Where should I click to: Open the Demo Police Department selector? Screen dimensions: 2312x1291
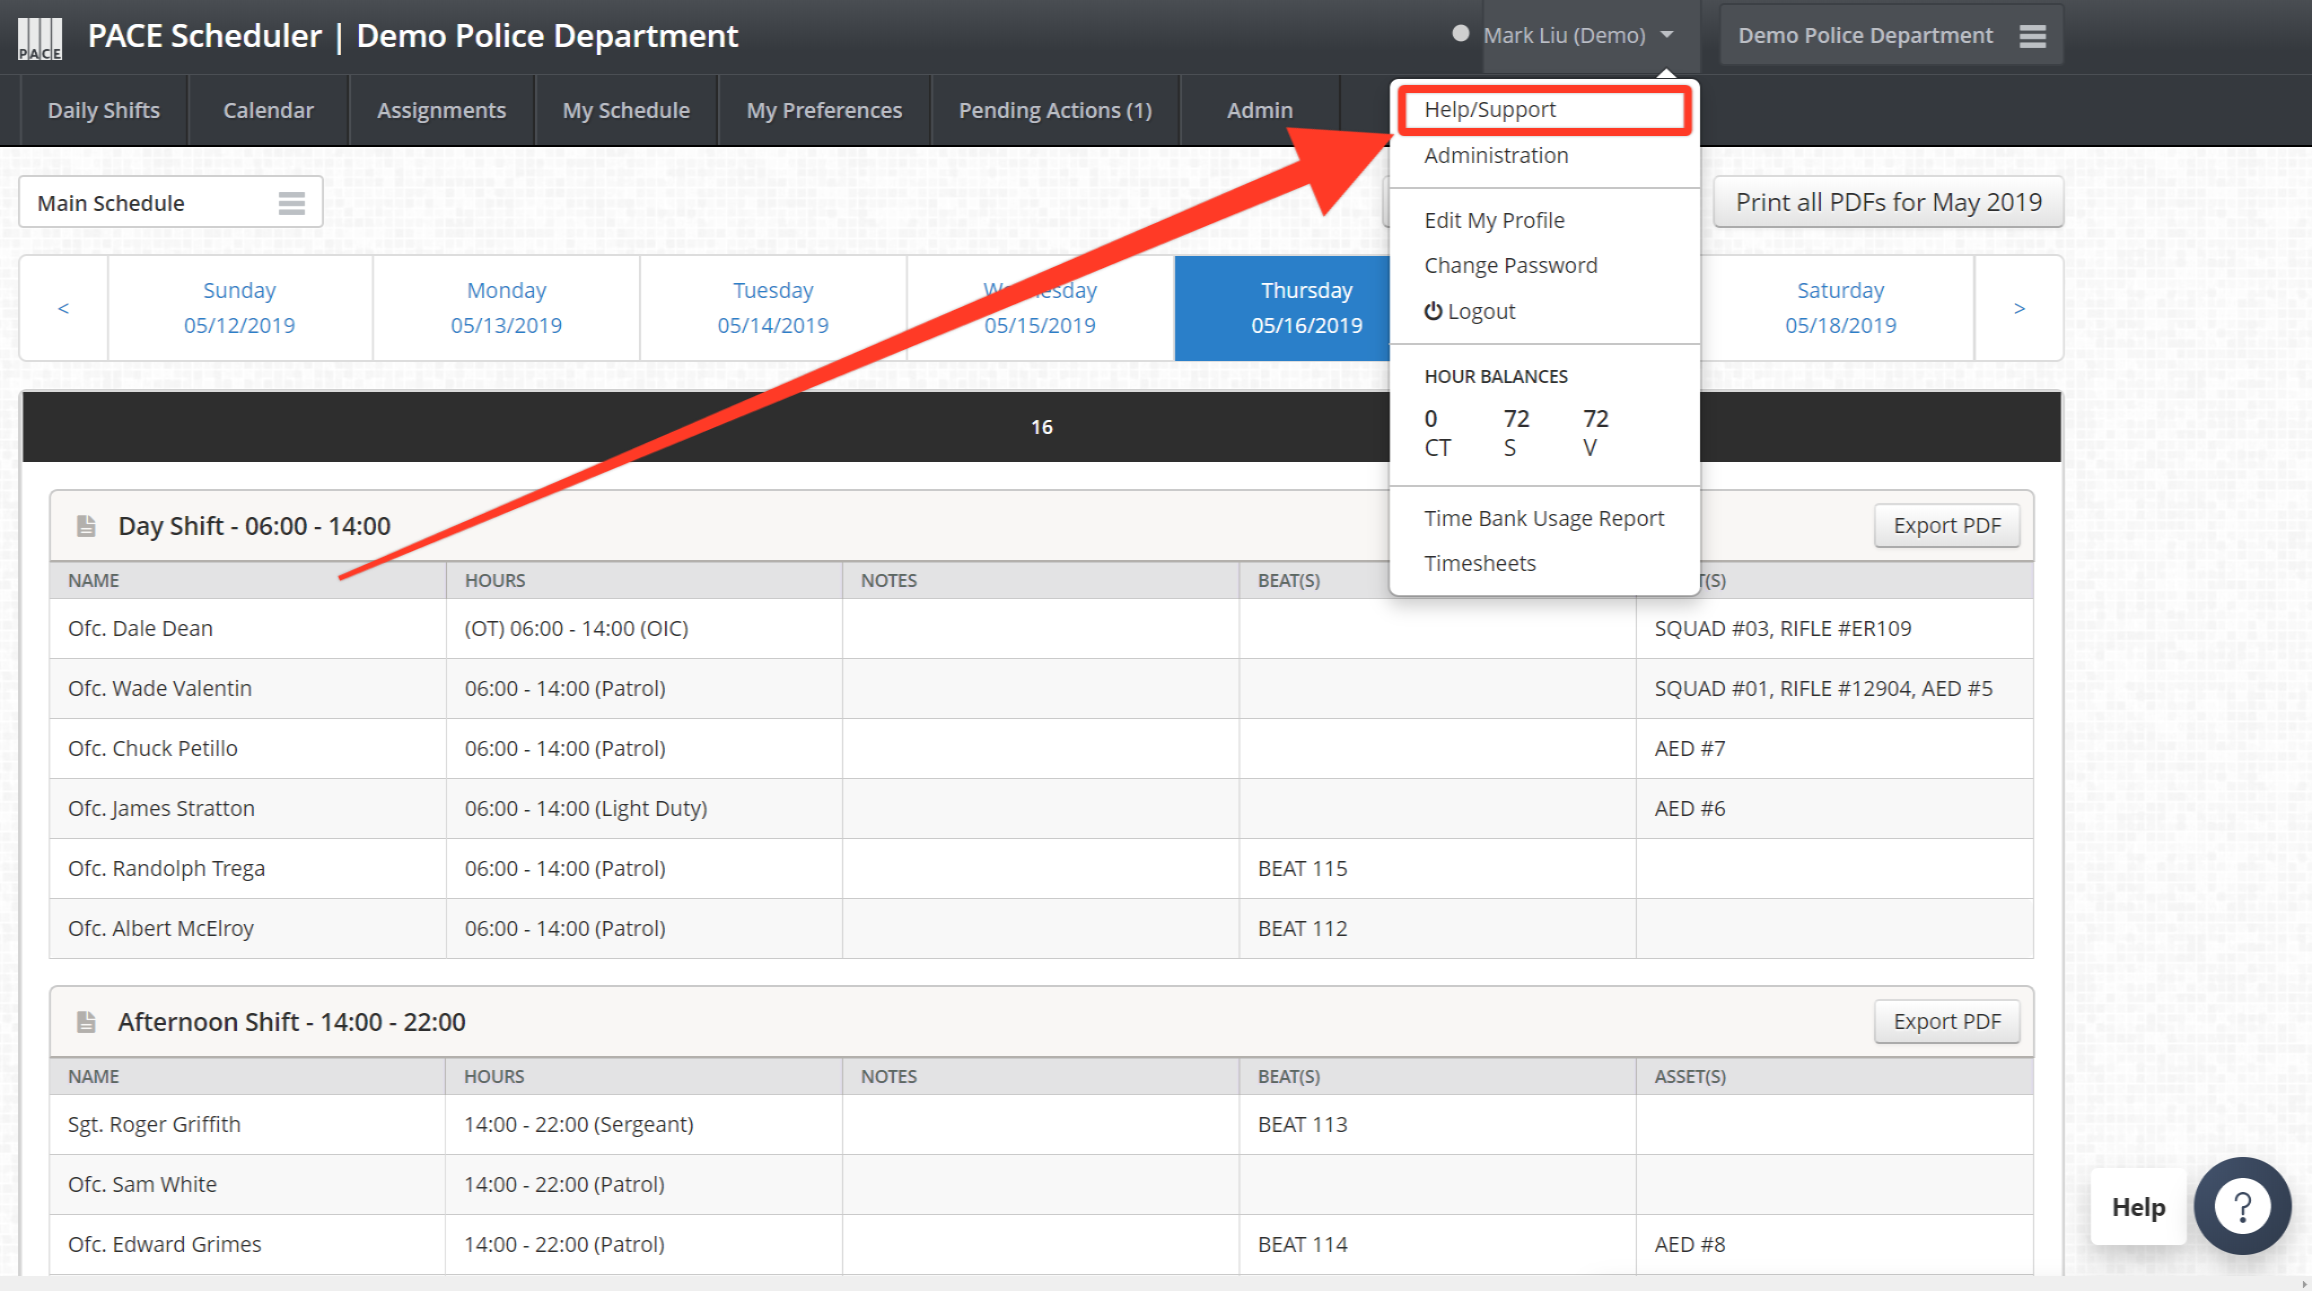coord(1891,36)
